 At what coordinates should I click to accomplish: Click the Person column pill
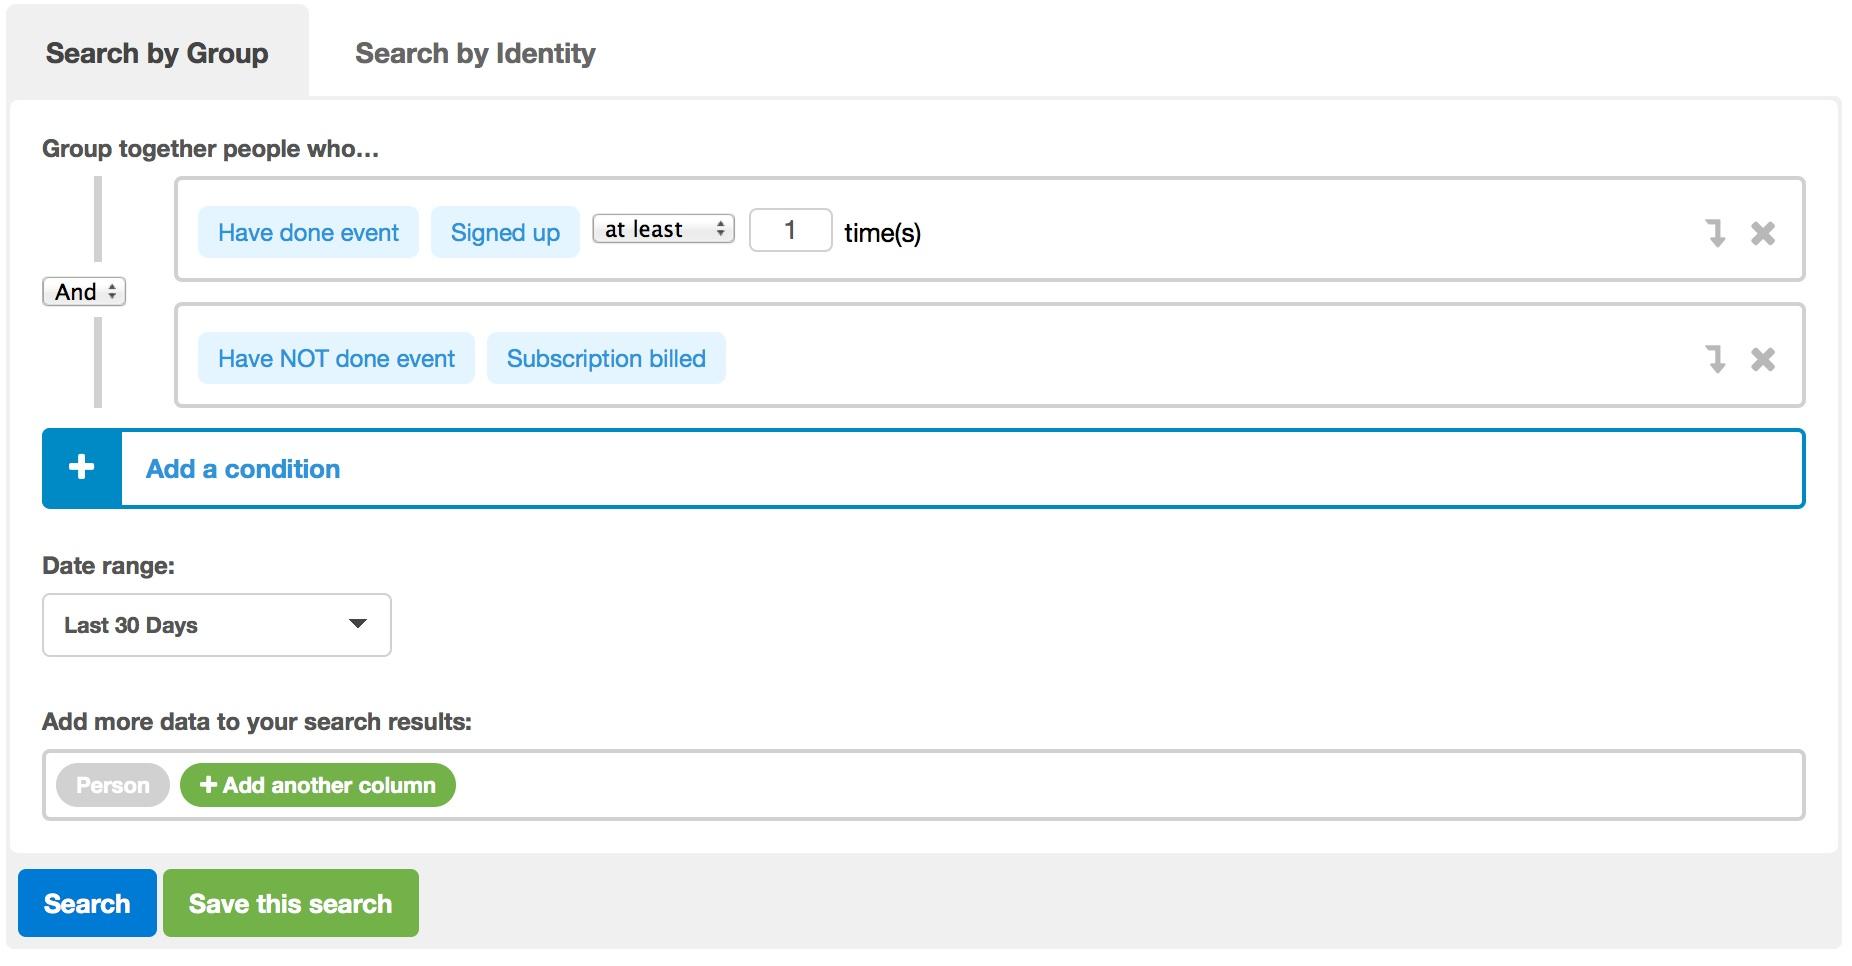pos(113,785)
